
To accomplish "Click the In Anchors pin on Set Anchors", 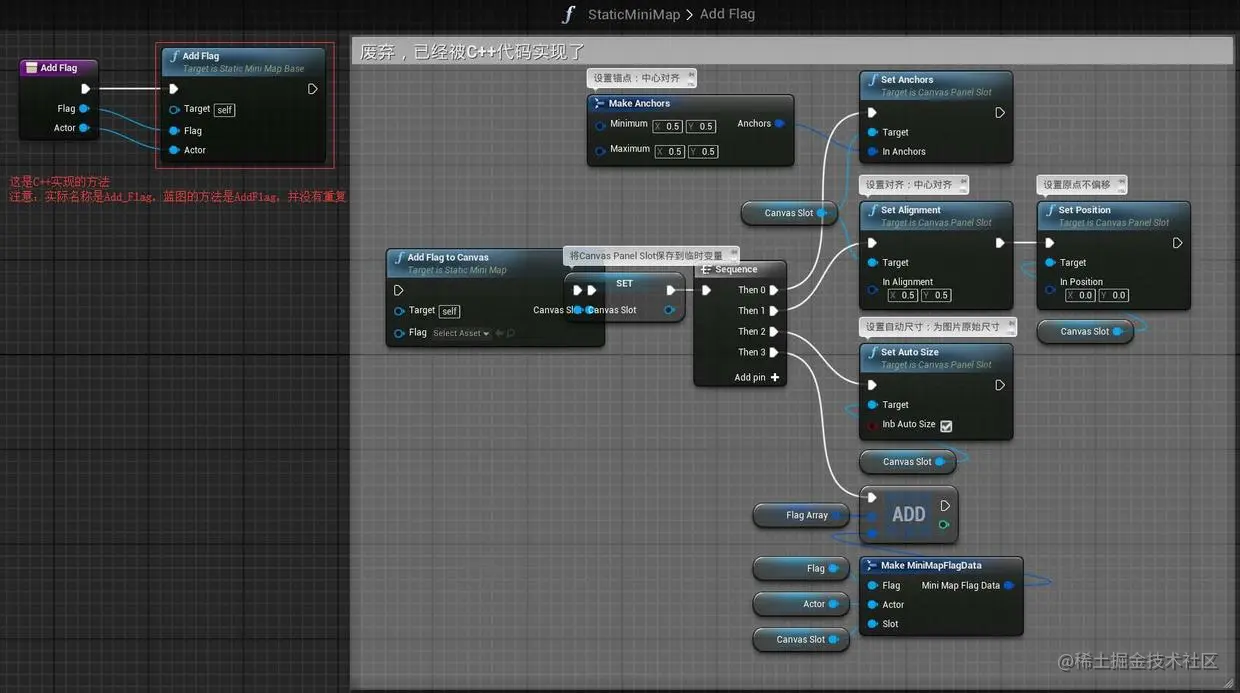I will click(x=872, y=152).
